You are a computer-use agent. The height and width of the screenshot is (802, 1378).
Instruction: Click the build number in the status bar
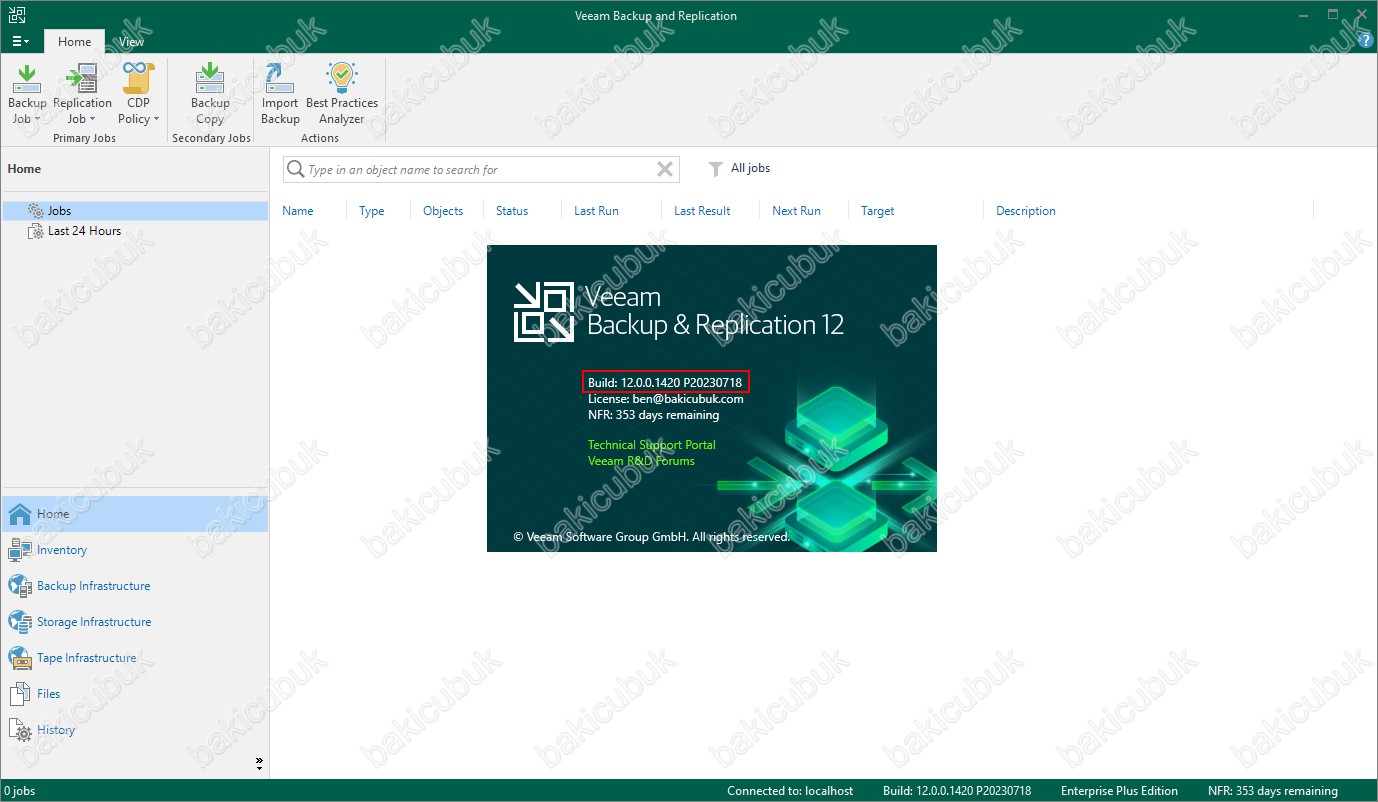click(x=956, y=791)
